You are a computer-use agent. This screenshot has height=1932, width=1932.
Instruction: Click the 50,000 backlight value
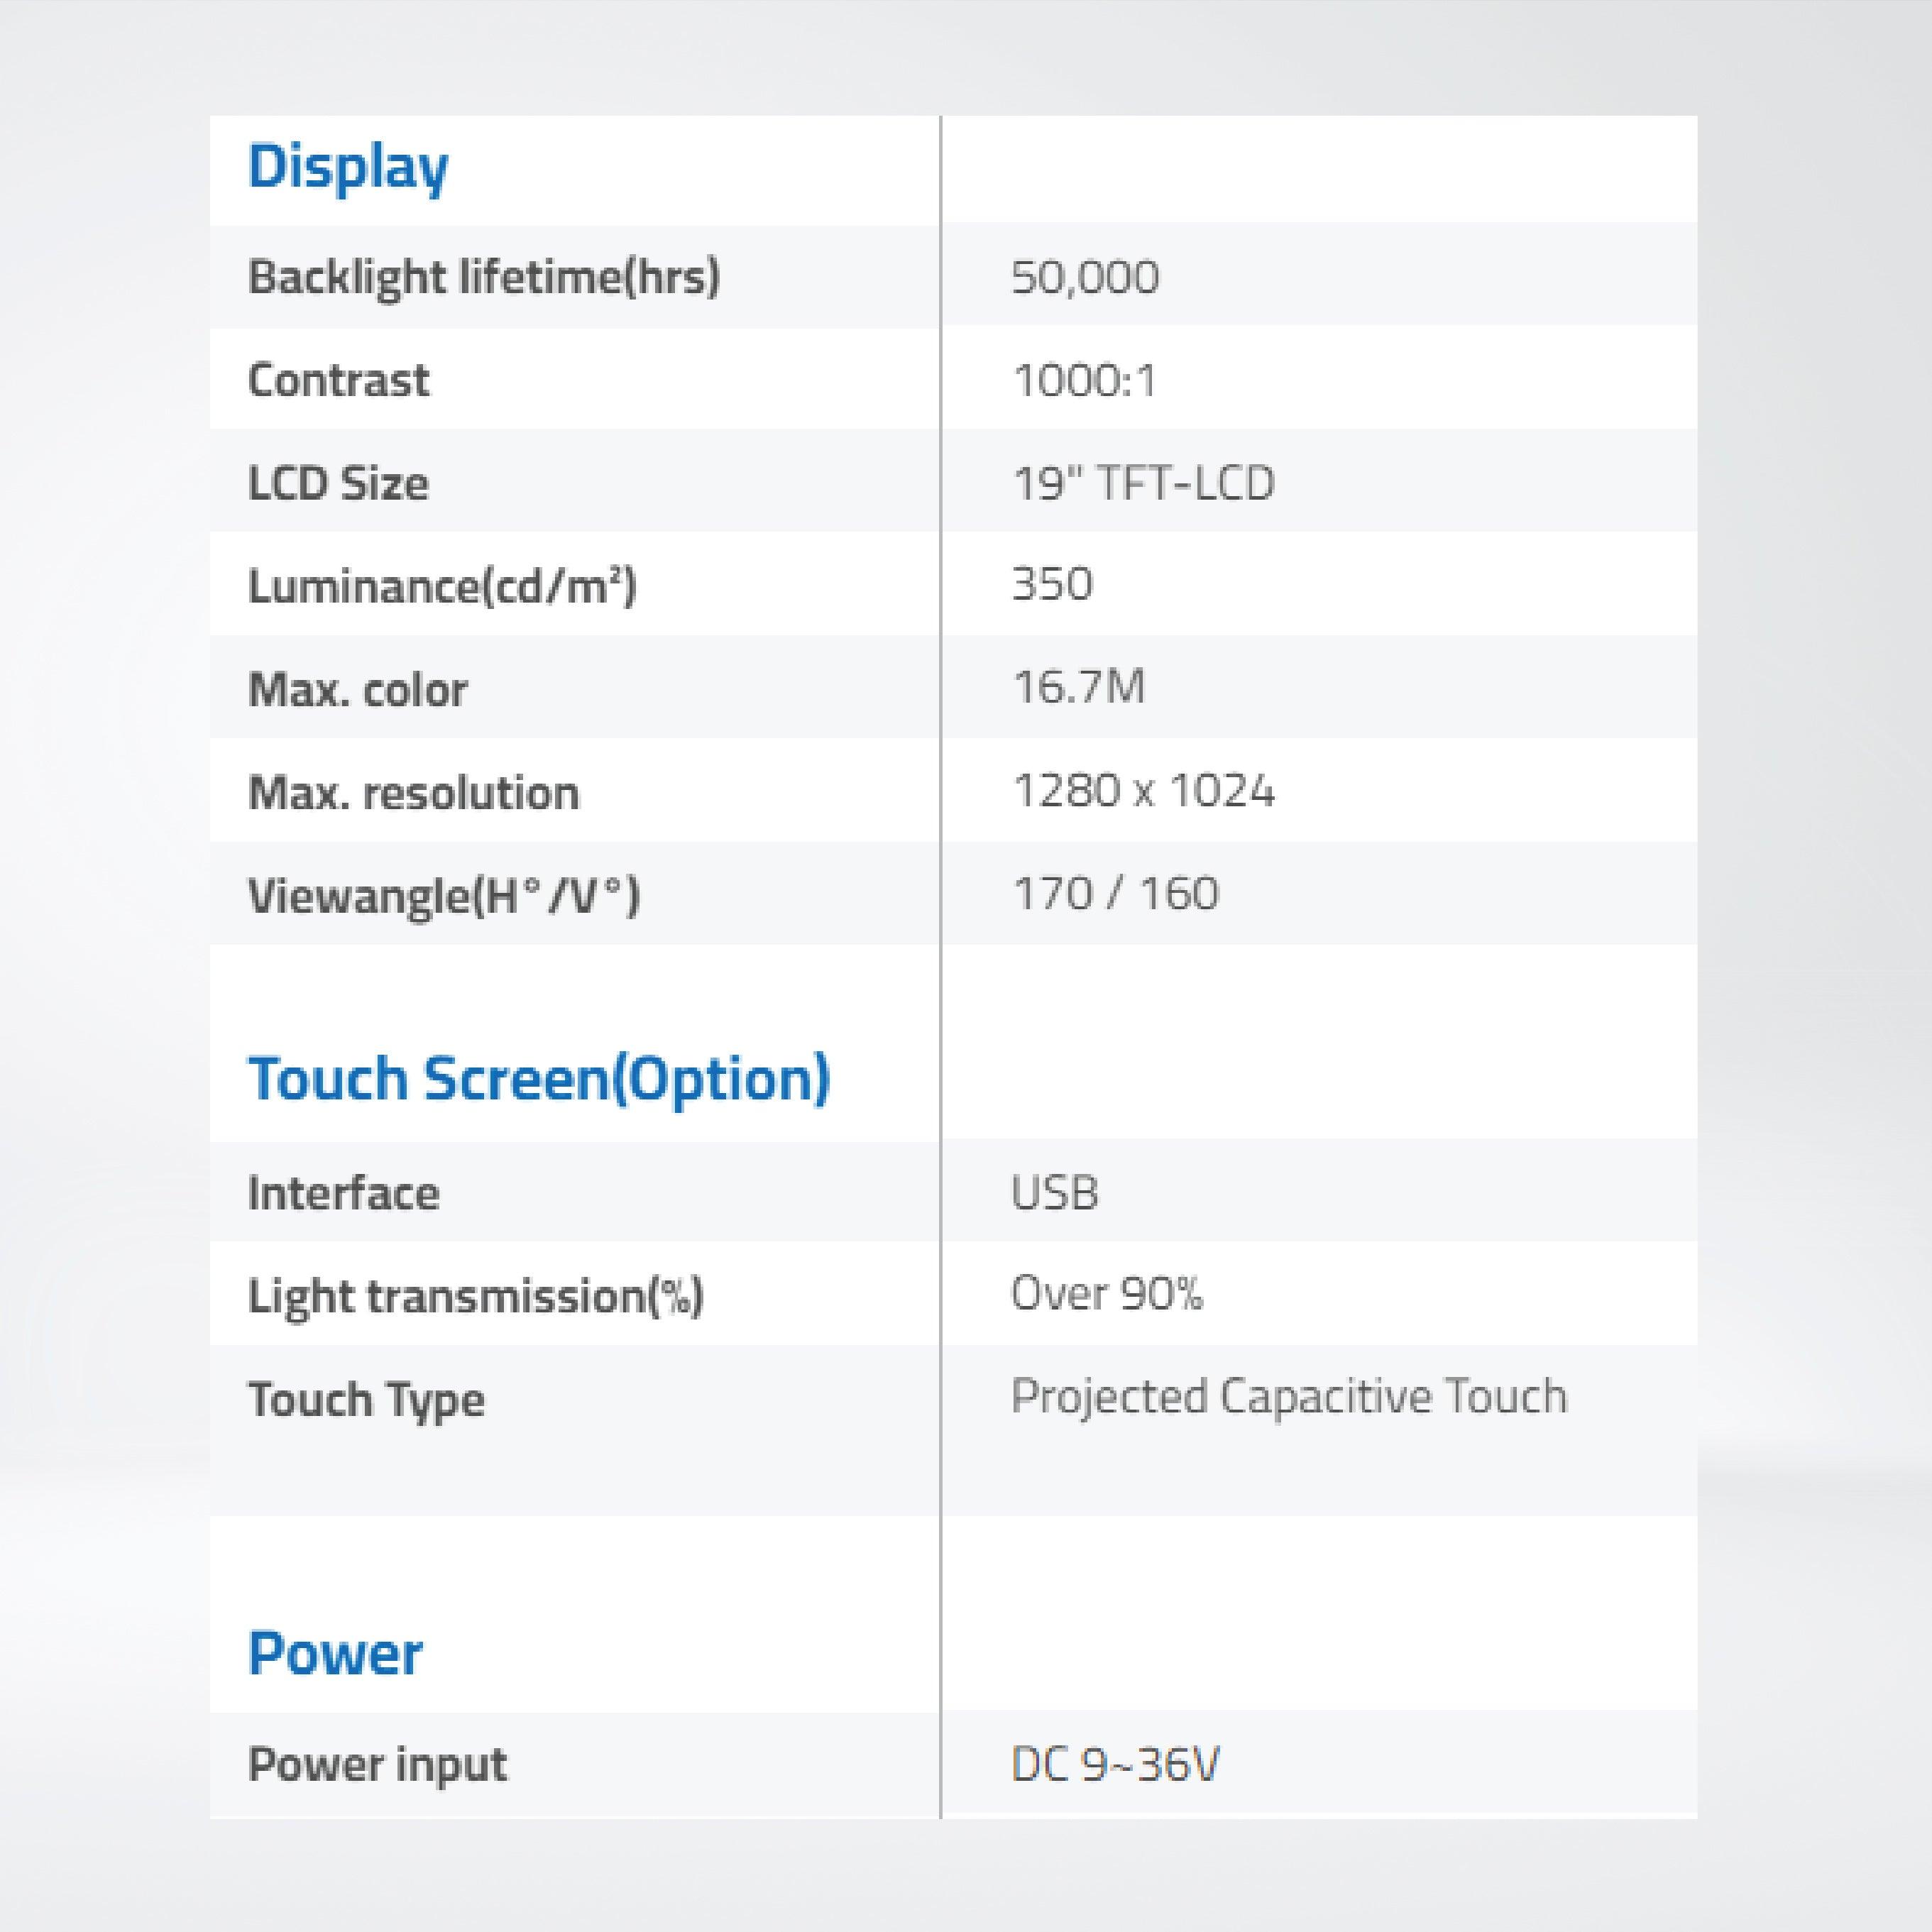click(x=1085, y=277)
